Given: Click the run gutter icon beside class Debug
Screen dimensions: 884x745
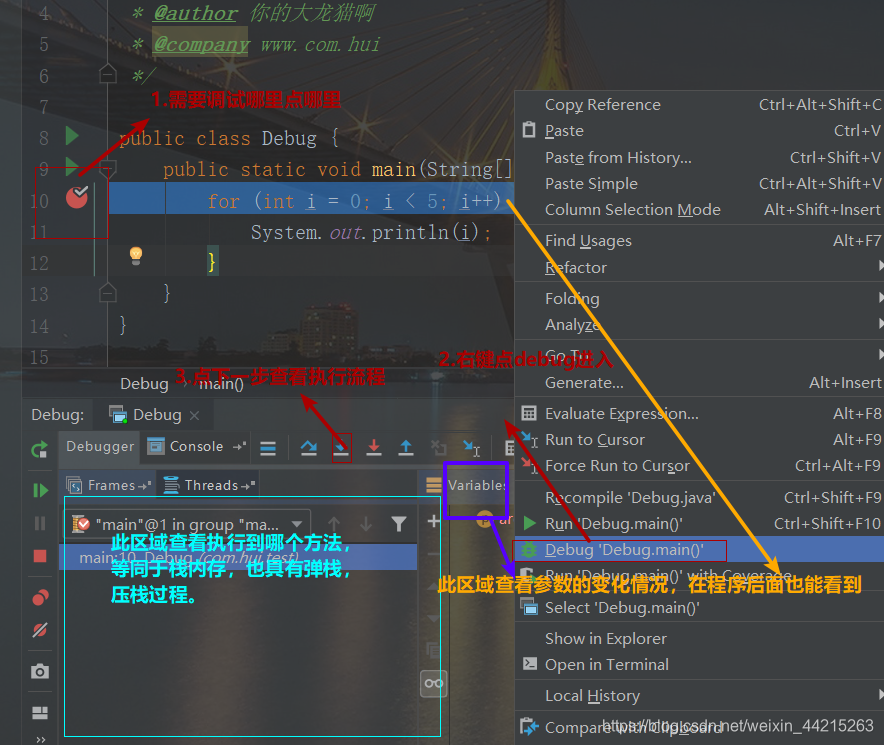Looking at the screenshot, I should [x=72, y=136].
